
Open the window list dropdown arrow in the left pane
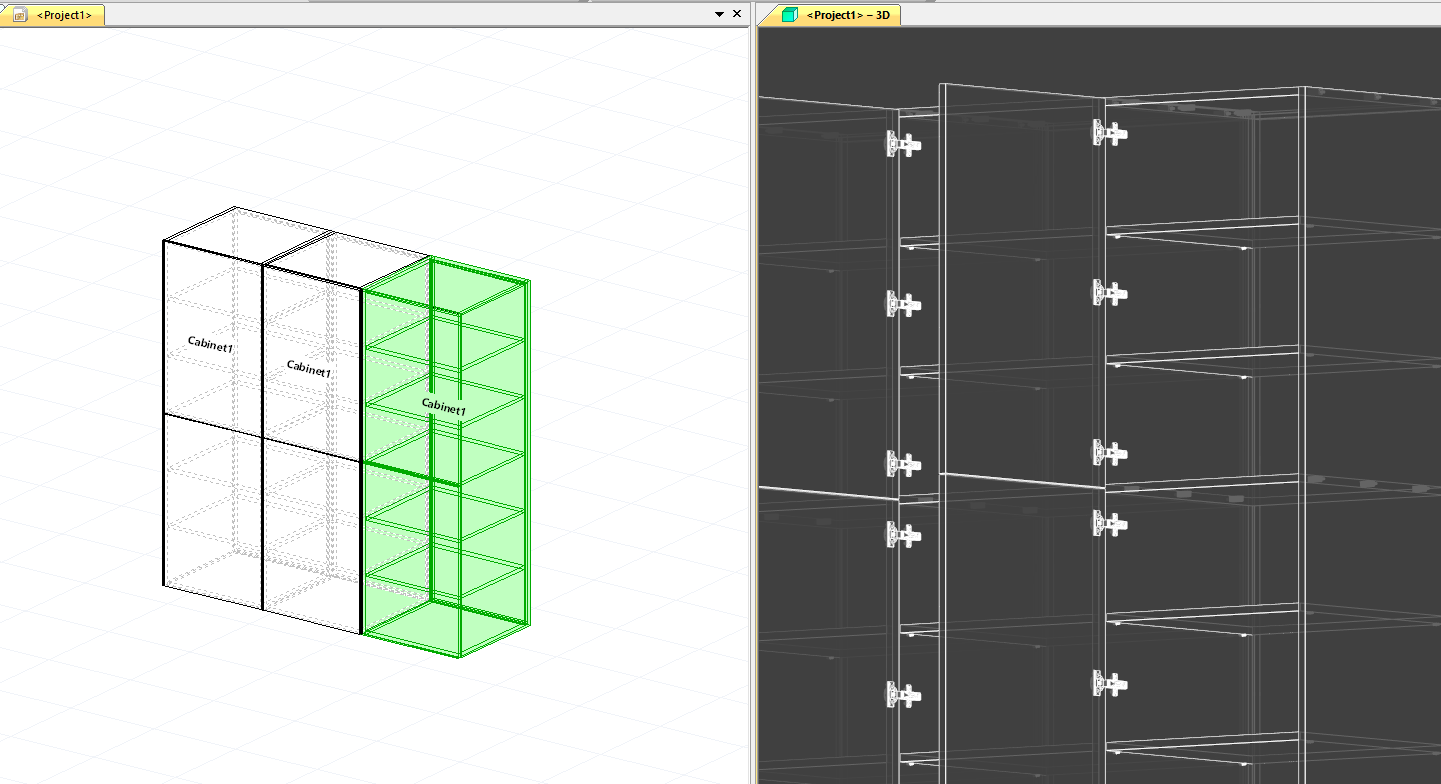click(x=719, y=14)
